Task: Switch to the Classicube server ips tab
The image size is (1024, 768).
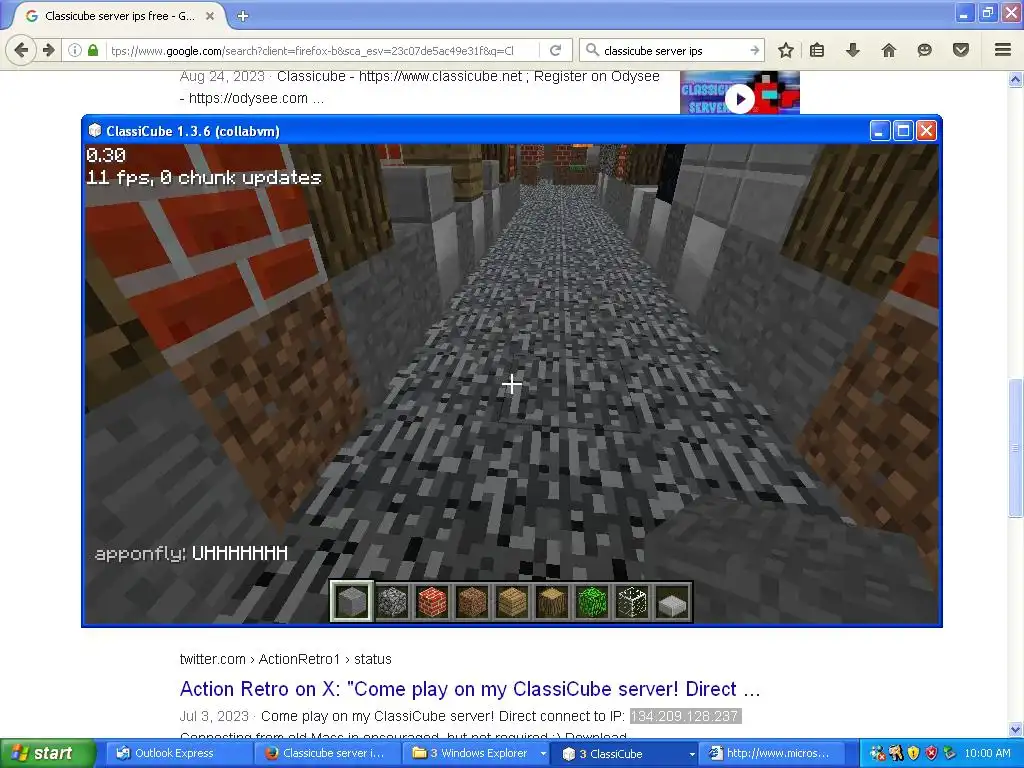Action: (118, 16)
